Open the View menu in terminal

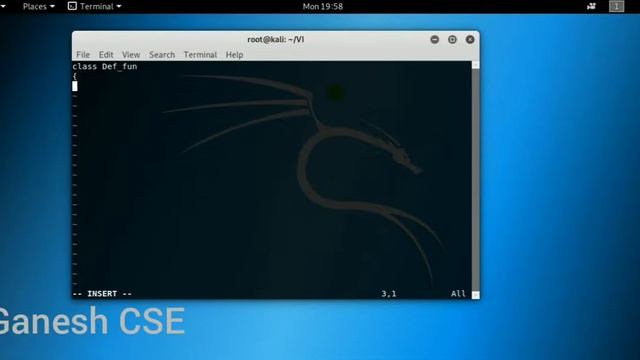(x=131, y=55)
